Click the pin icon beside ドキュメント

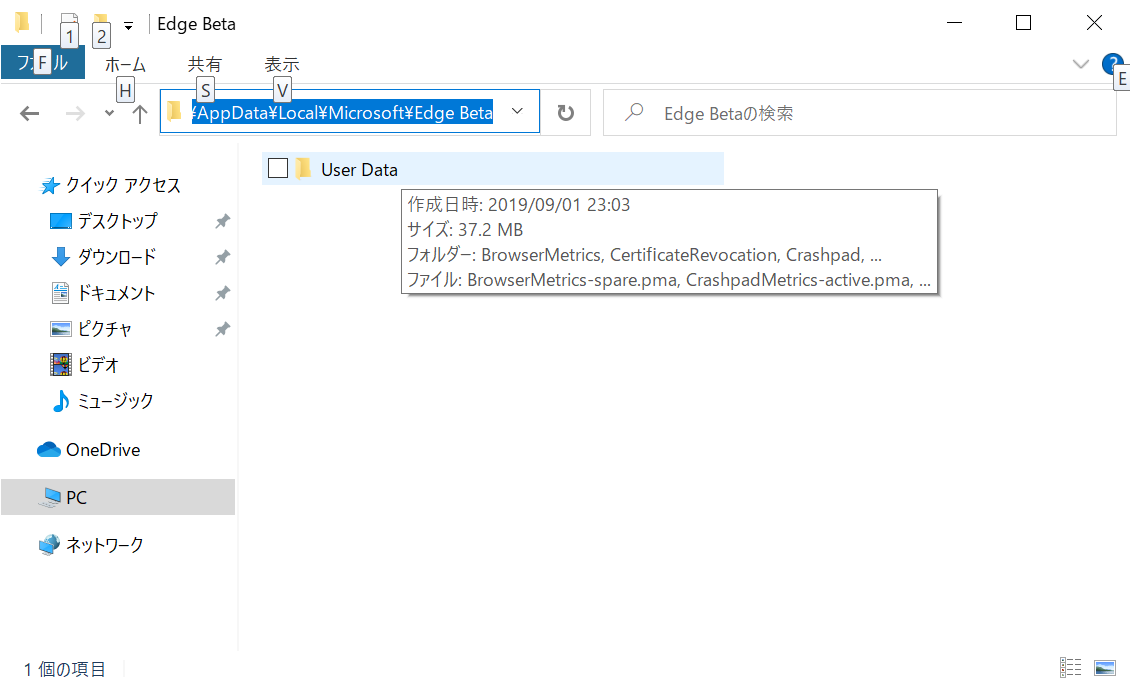click(x=223, y=293)
